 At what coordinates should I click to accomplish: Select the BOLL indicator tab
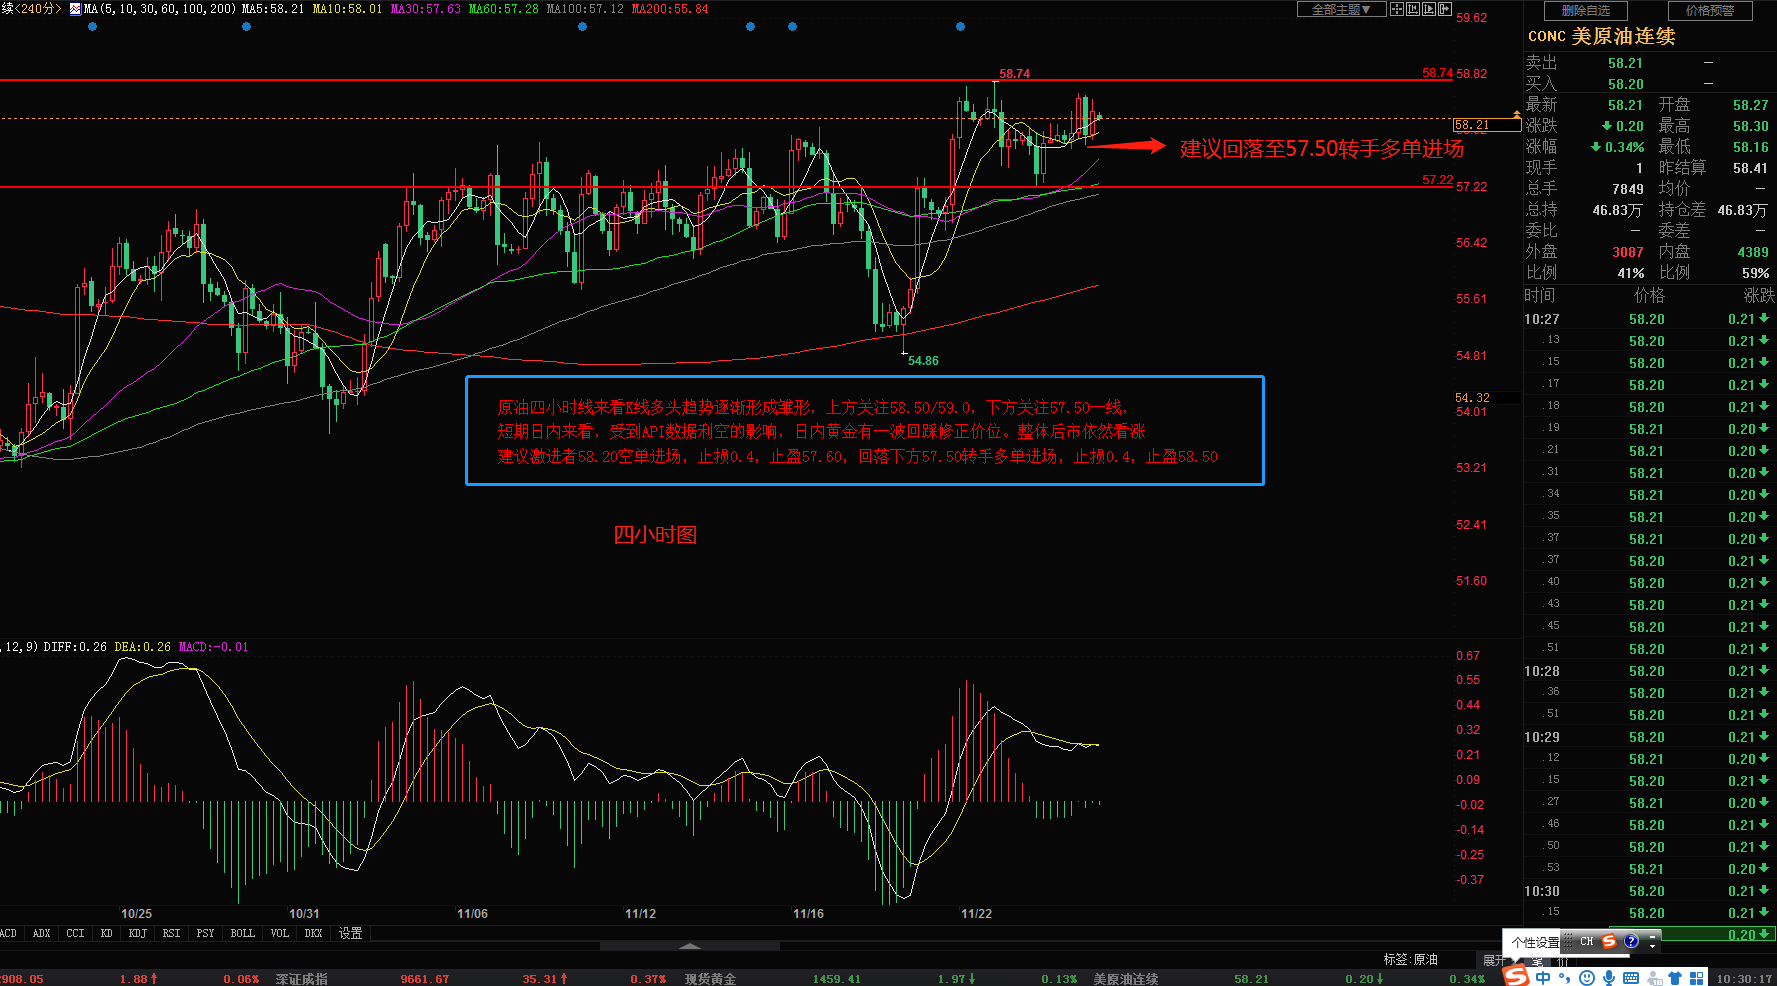tap(243, 933)
